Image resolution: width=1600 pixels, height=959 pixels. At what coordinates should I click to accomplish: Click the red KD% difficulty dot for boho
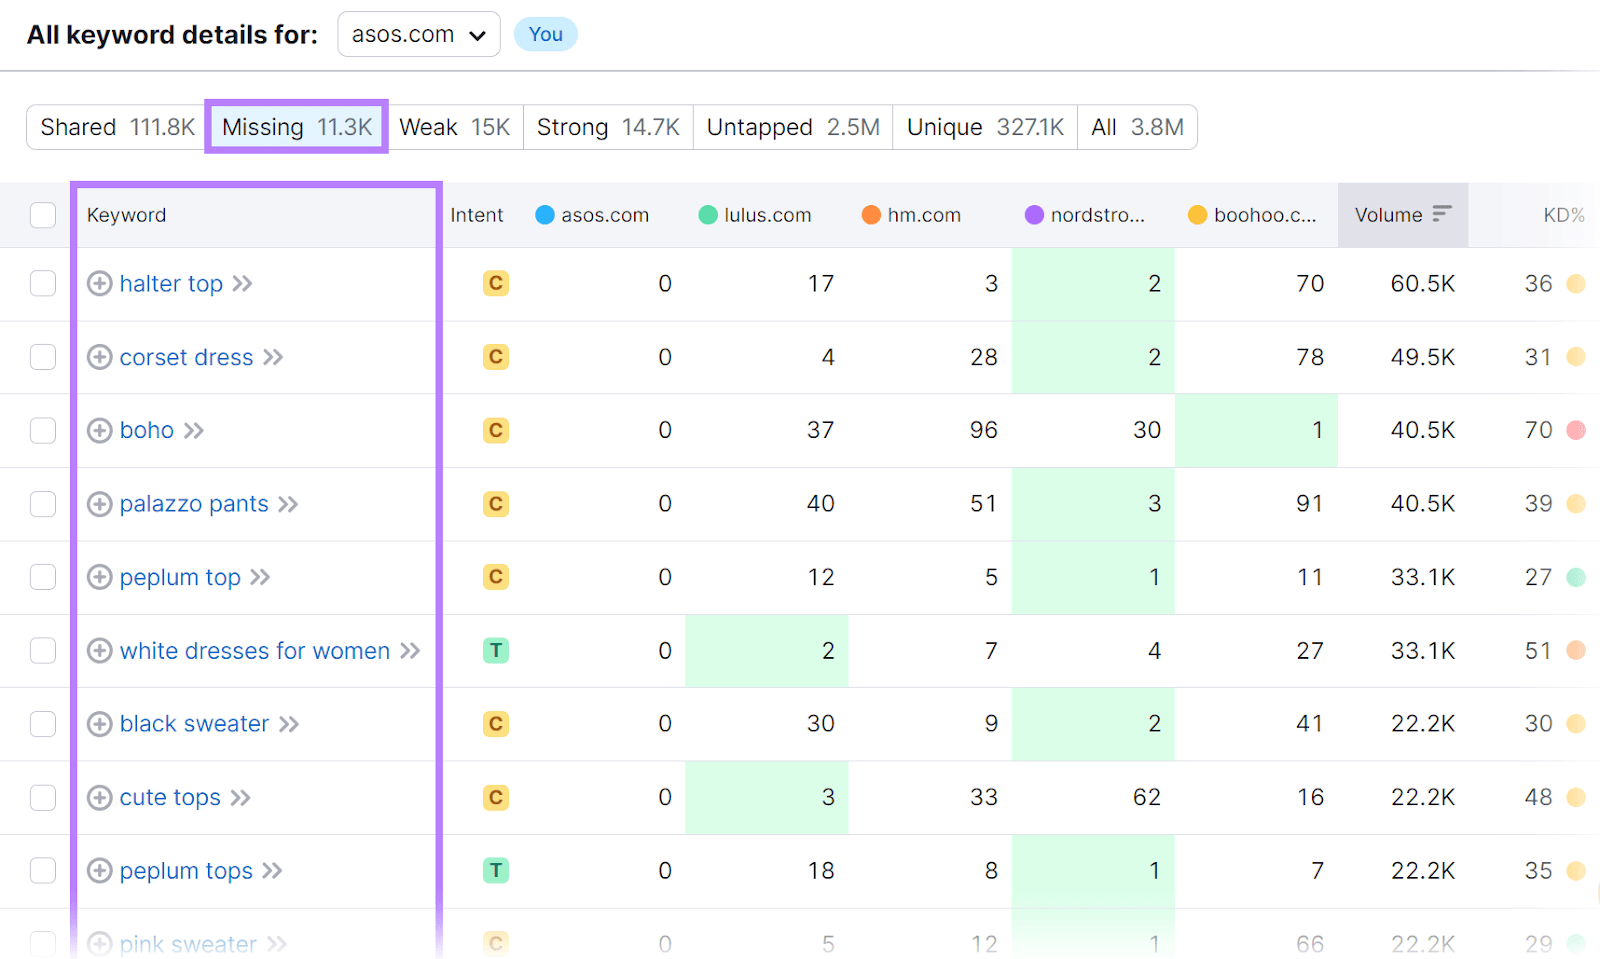click(x=1576, y=430)
